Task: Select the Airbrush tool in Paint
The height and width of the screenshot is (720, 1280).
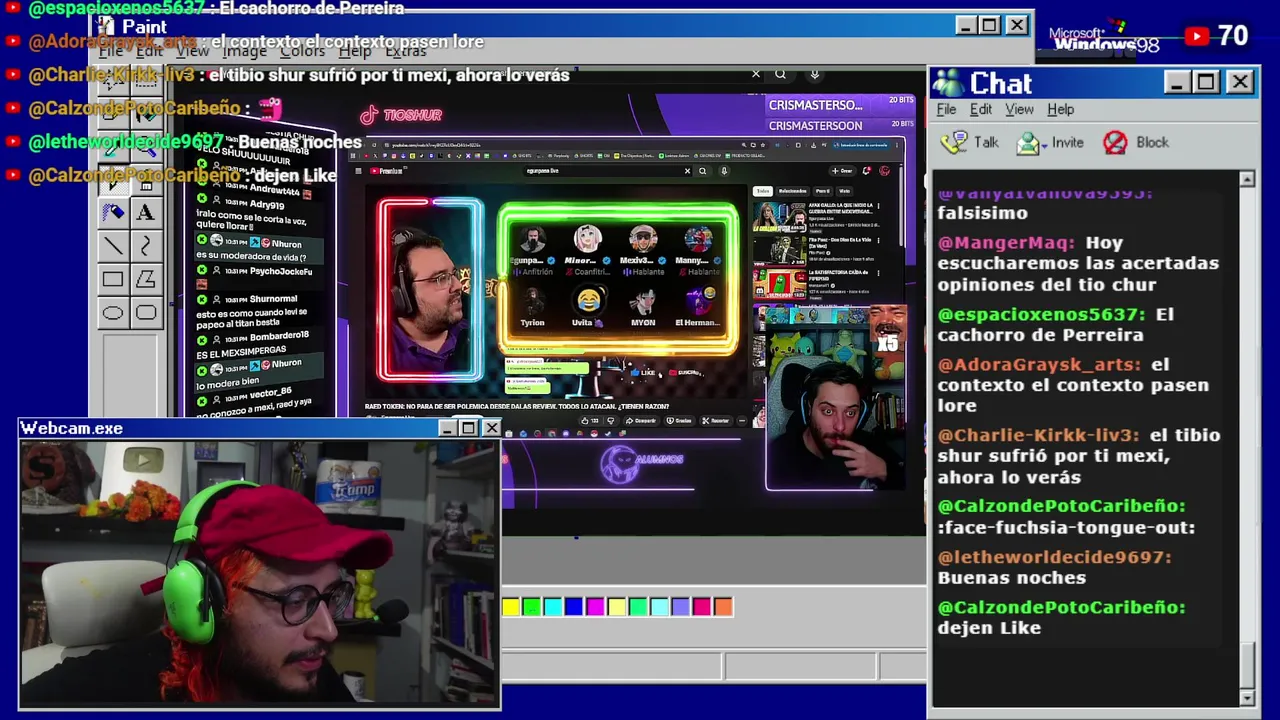Action: click(x=113, y=212)
